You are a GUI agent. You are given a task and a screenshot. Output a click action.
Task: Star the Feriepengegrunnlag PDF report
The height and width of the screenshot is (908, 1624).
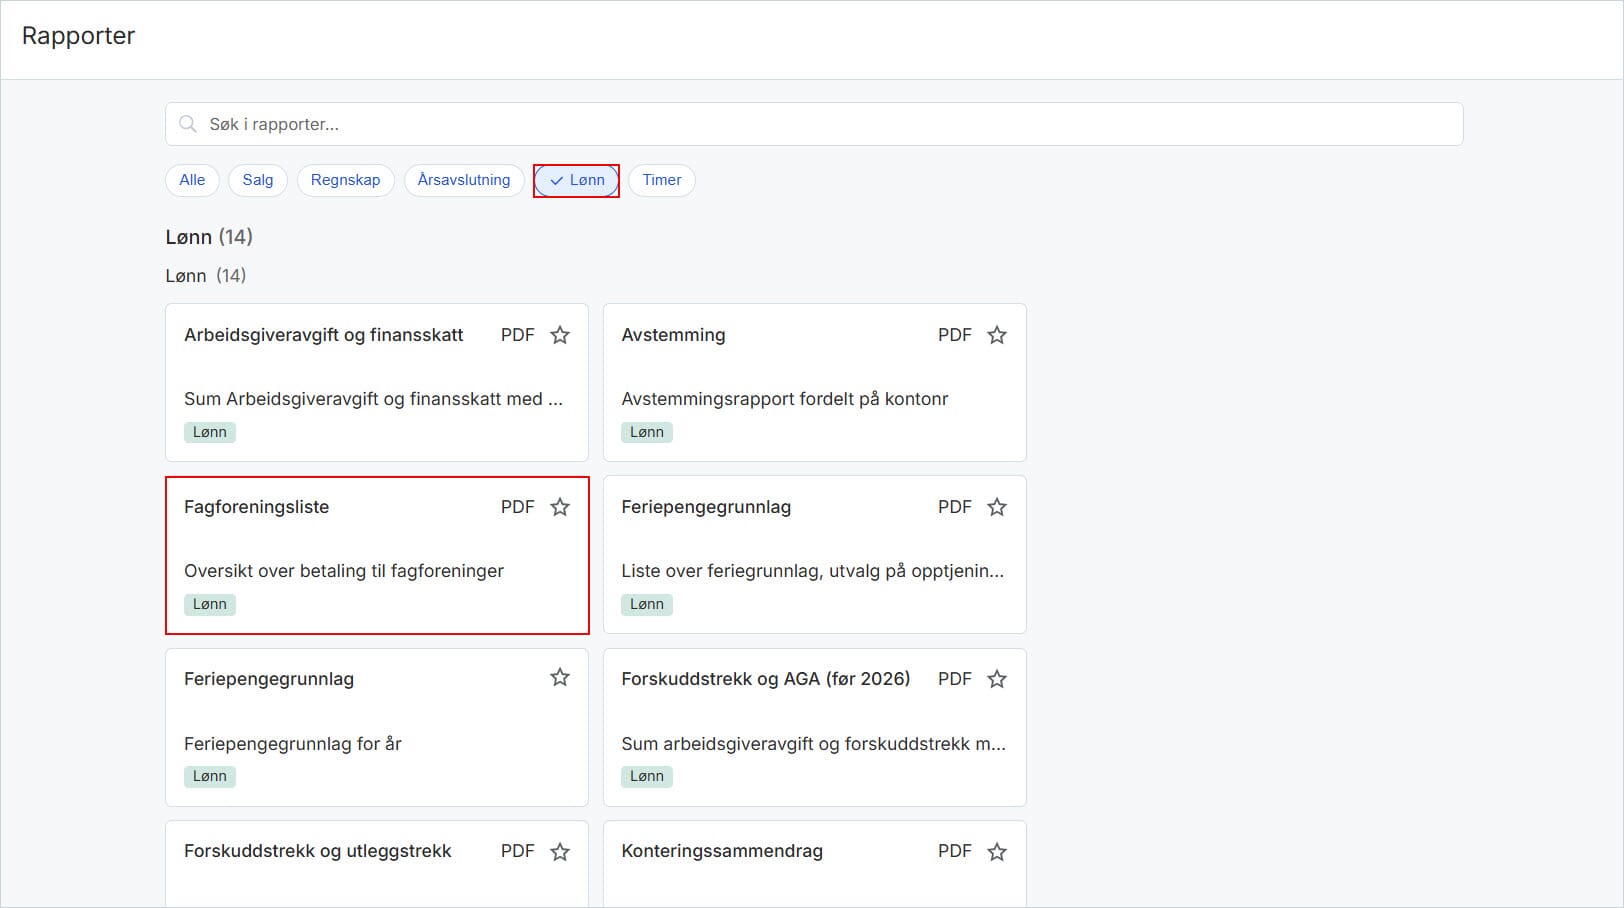click(997, 507)
